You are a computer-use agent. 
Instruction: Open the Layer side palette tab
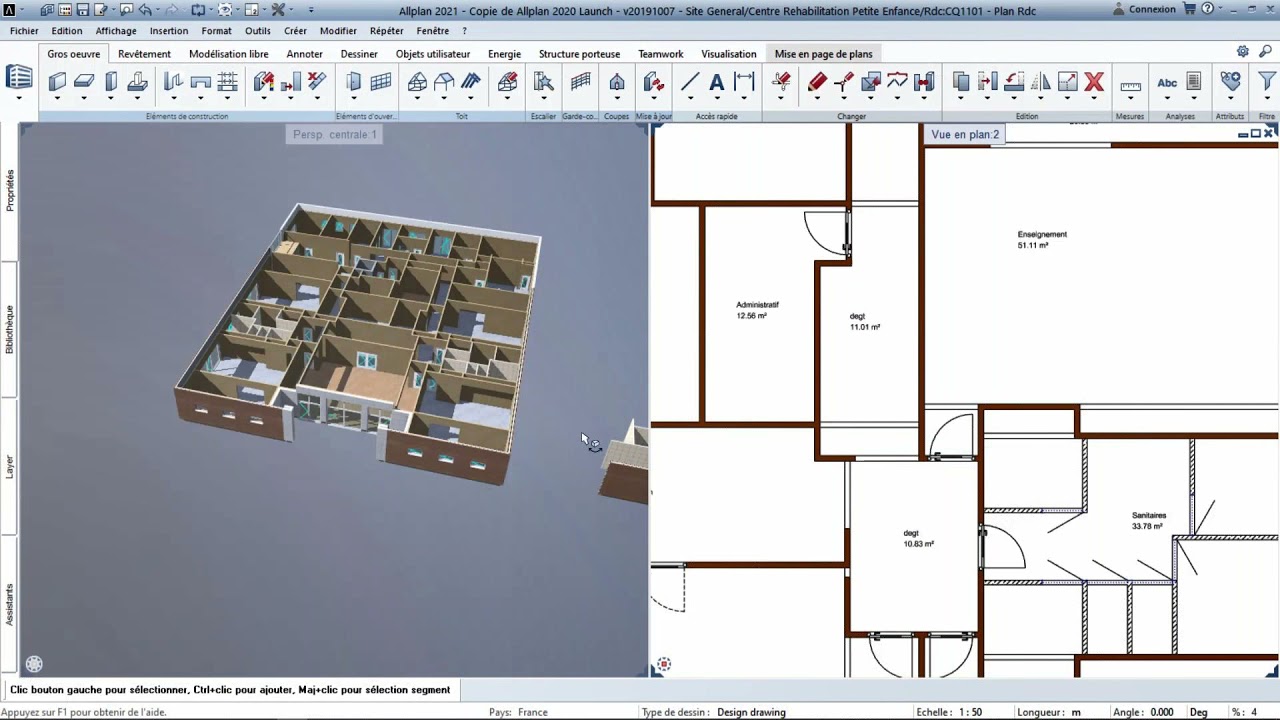pyautogui.click(x=10, y=466)
